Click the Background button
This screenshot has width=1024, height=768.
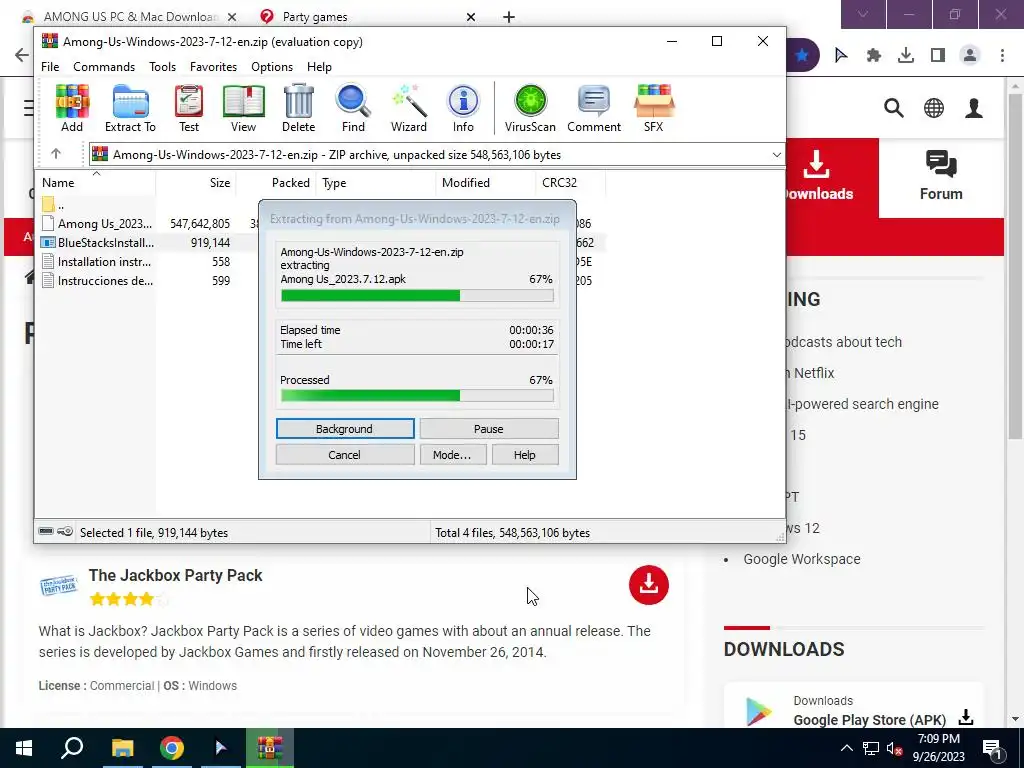click(x=345, y=428)
